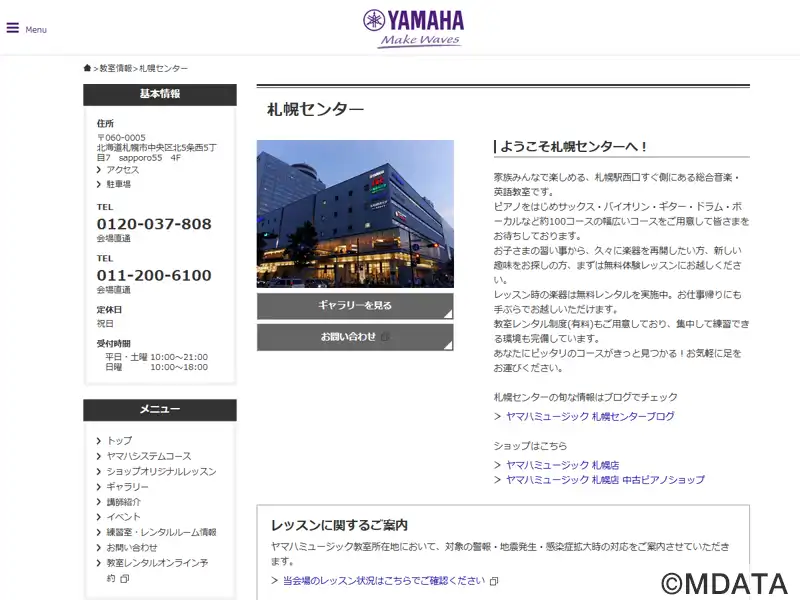Select お問い合わせ in the sidebar menu

click(x=132, y=547)
